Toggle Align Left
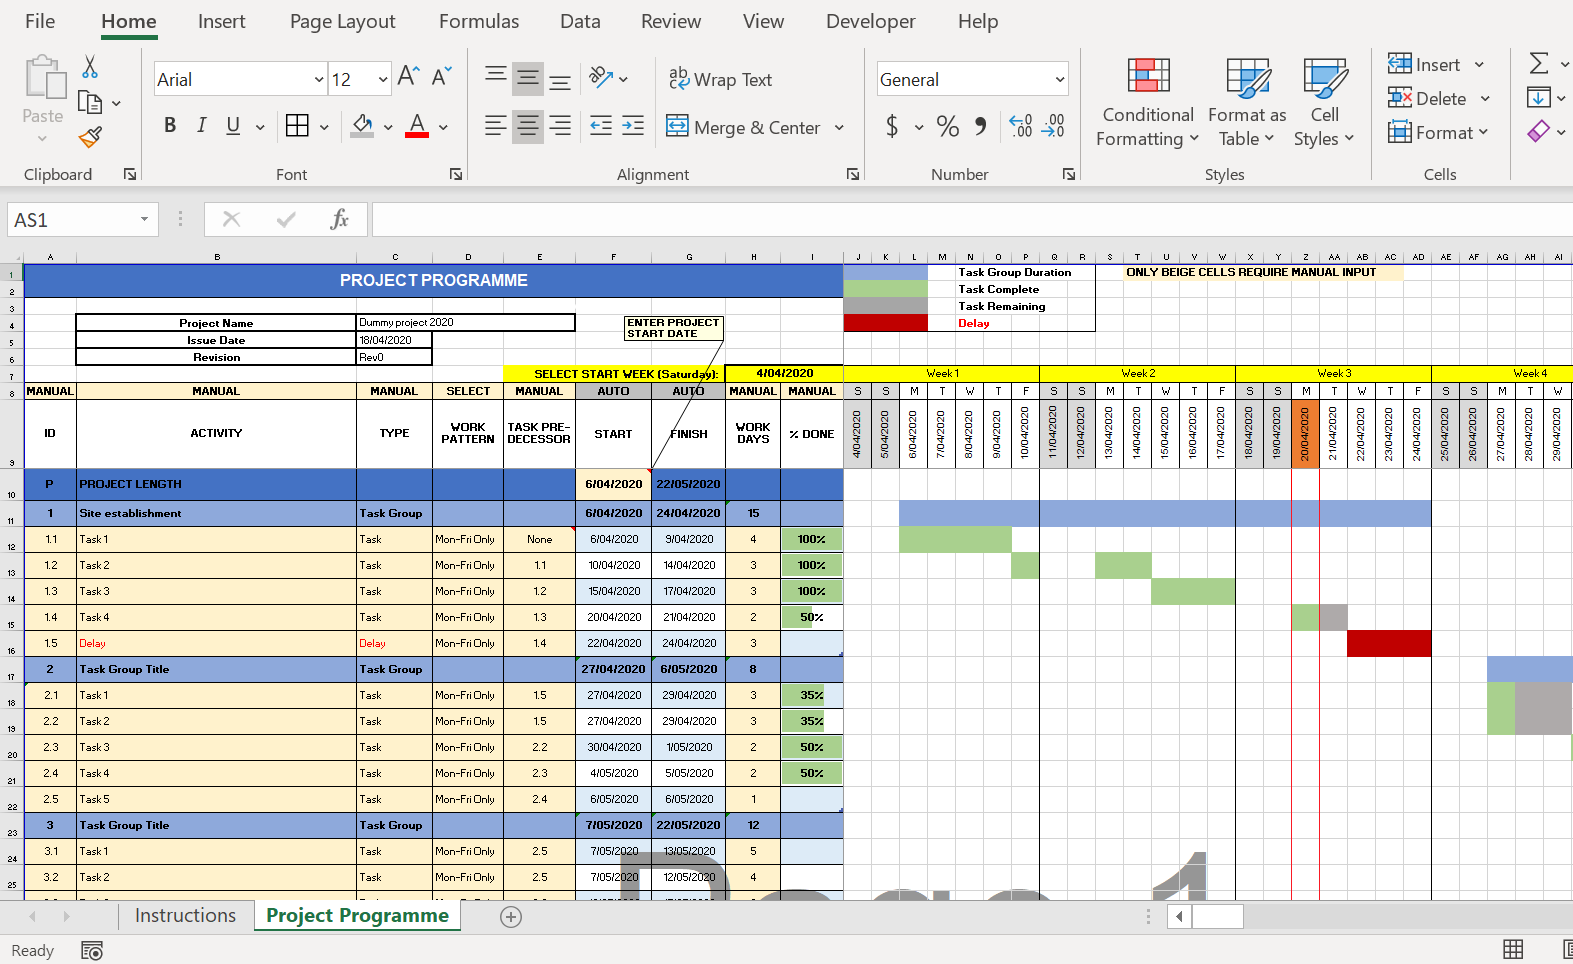Screen dimensions: 1573x964 tap(495, 125)
